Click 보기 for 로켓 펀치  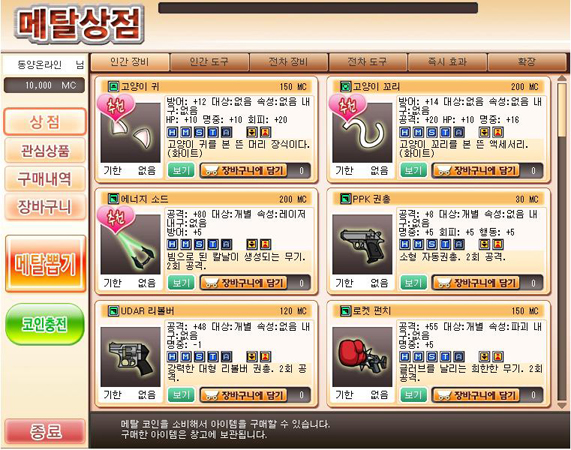tap(413, 395)
